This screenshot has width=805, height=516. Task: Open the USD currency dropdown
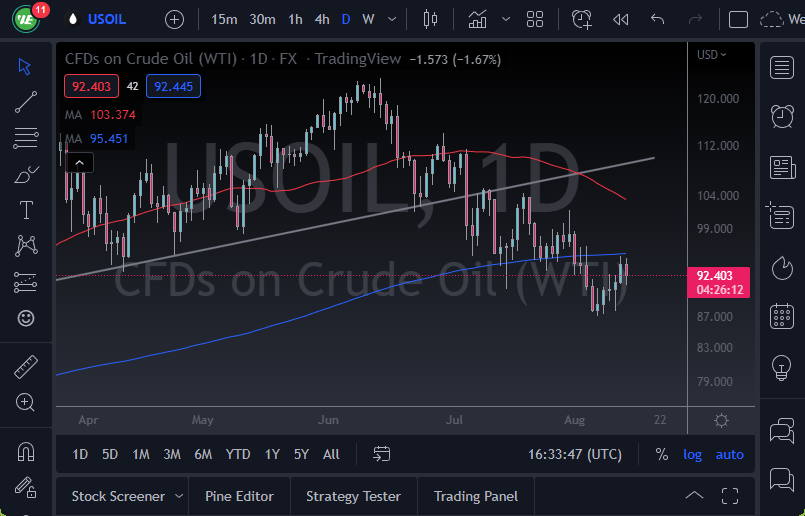[711, 54]
